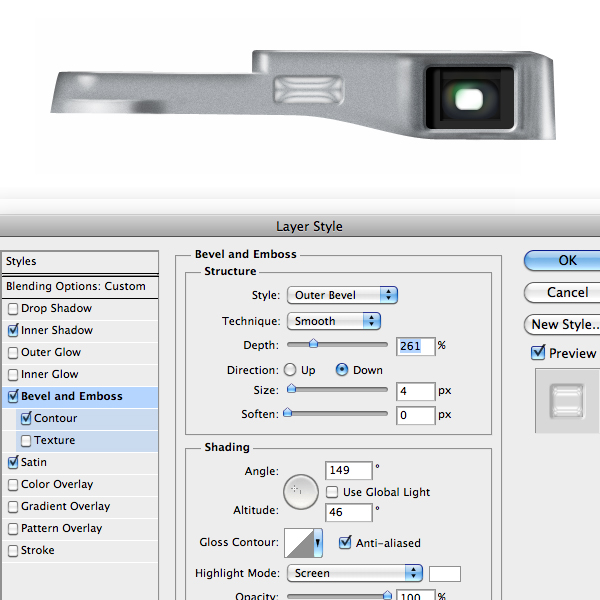This screenshot has height=600, width=600.
Task: Select the Up direction radio button
Action: pos(290,370)
